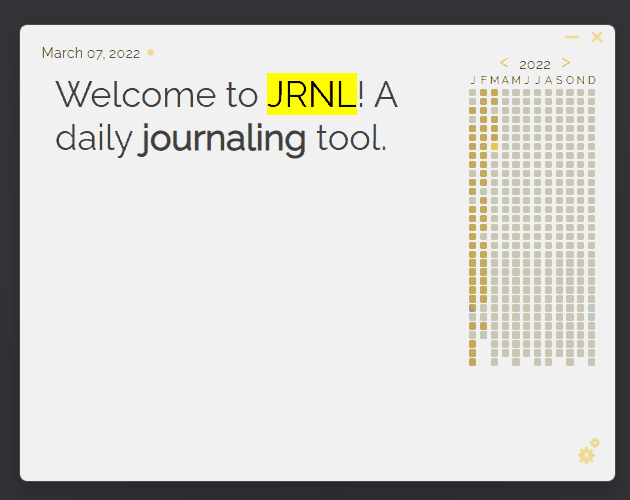
Task: Click the yellow dot beside the date
Action: click(x=150, y=53)
